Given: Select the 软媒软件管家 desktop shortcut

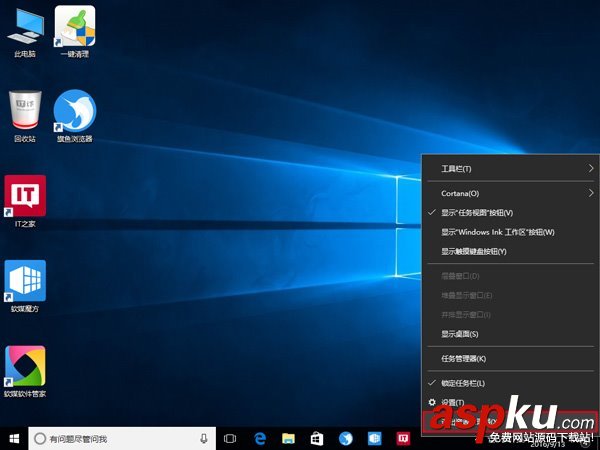Looking at the screenshot, I should tap(25, 372).
